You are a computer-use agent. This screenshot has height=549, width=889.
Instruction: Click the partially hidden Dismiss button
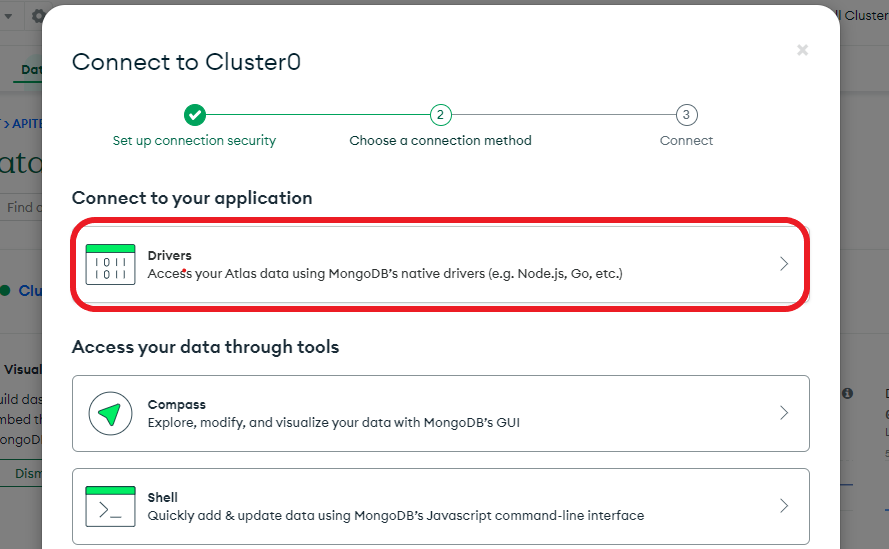[27, 474]
